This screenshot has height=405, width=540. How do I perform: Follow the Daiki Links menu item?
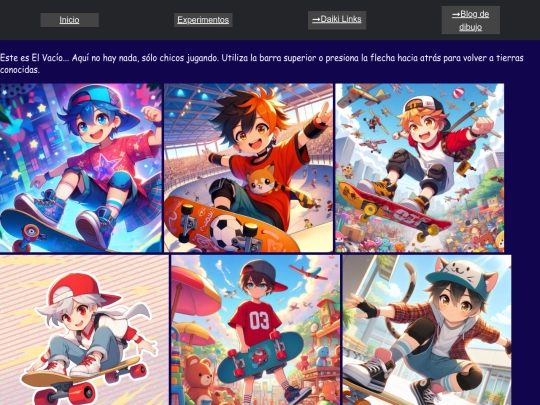click(337, 20)
